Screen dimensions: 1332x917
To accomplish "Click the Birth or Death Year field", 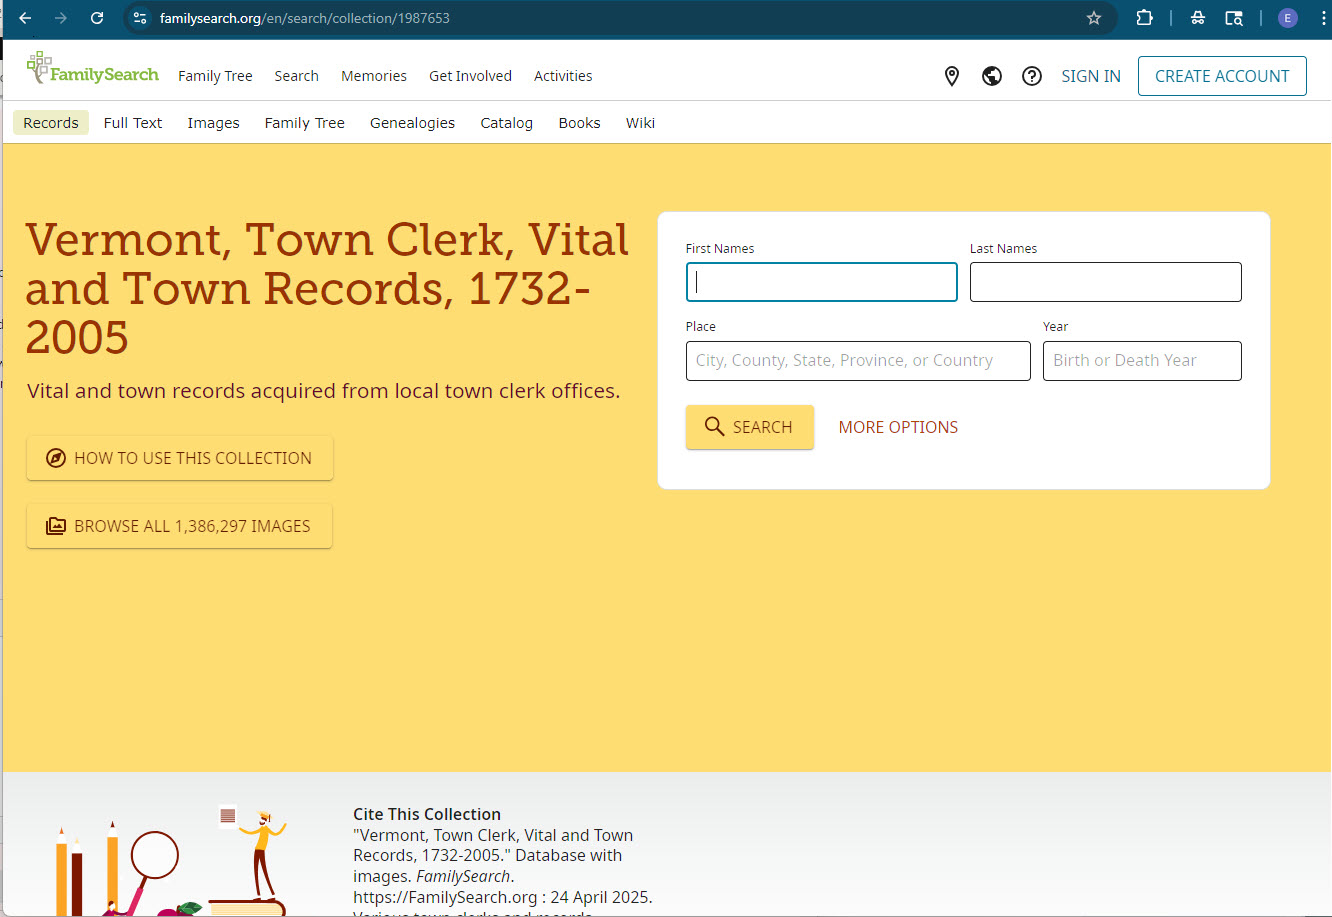I will (x=1142, y=361).
